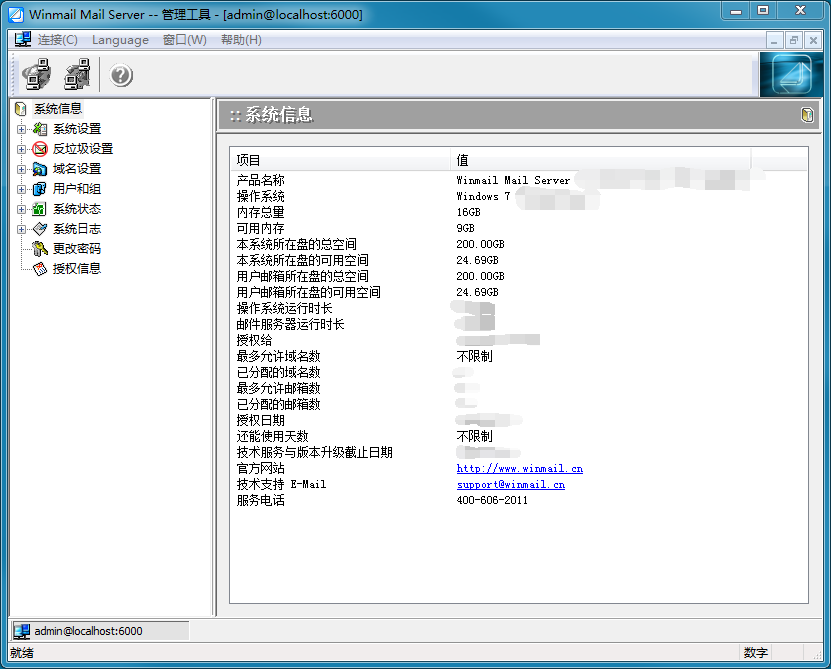Click the 更改密码 keys icon
Screen dimensions: 831x669
click(x=40, y=249)
